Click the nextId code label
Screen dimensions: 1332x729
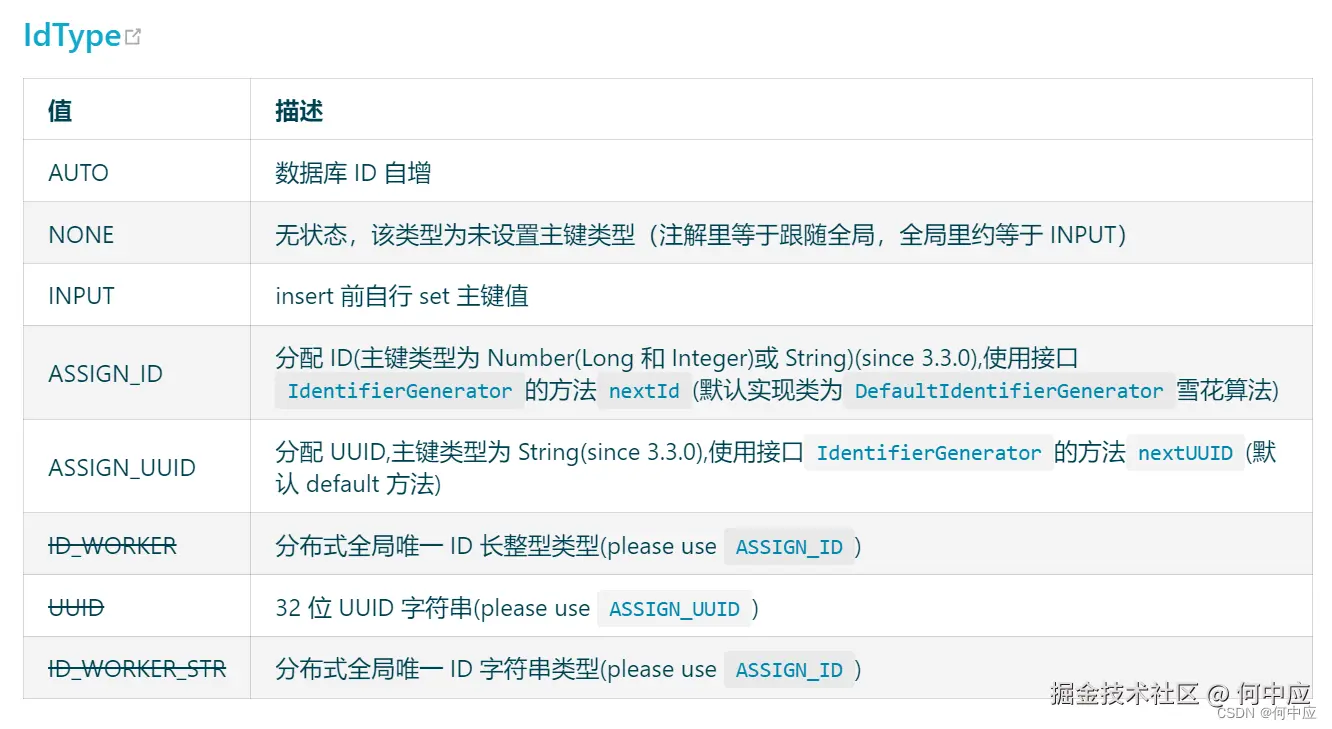pos(644,391)
